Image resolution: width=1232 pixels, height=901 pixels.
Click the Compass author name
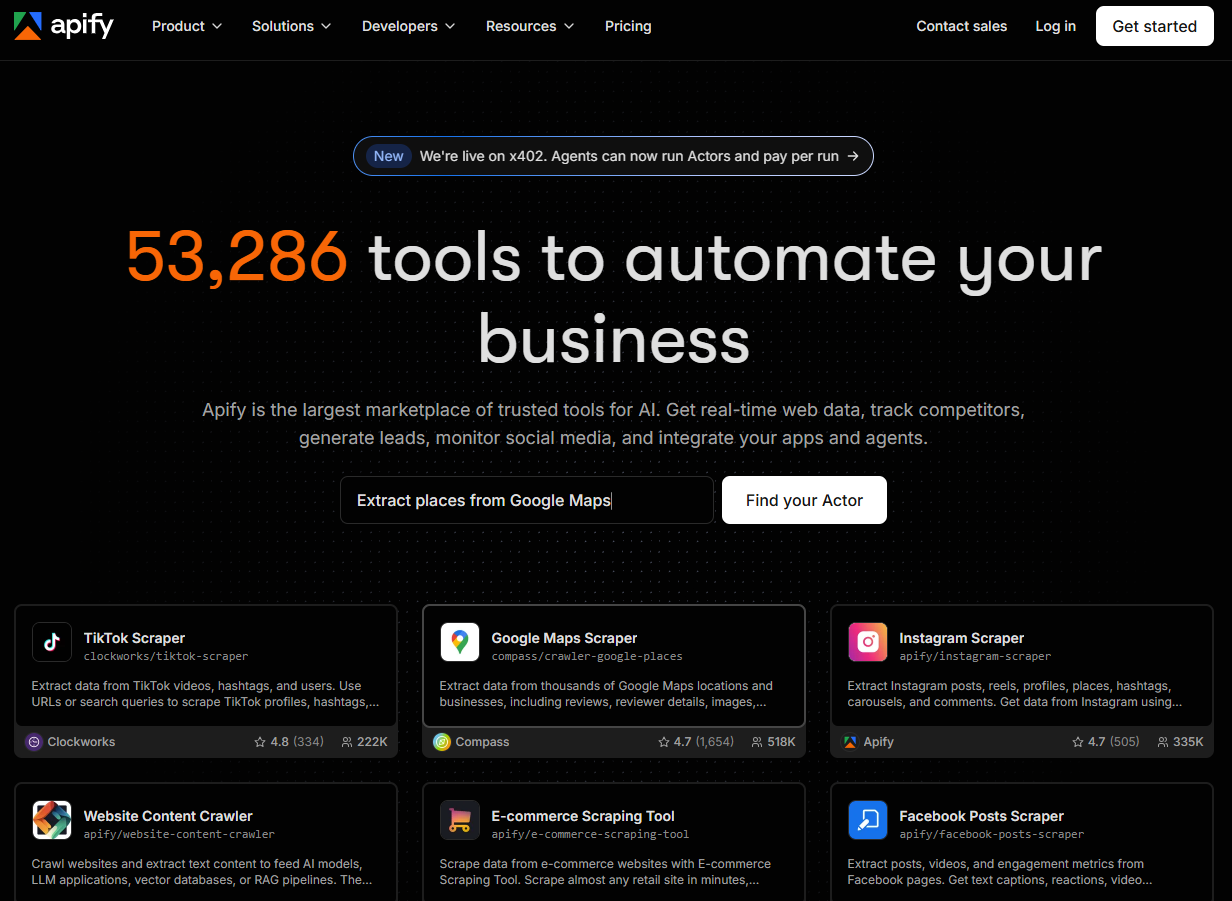[x=482, y=742]
